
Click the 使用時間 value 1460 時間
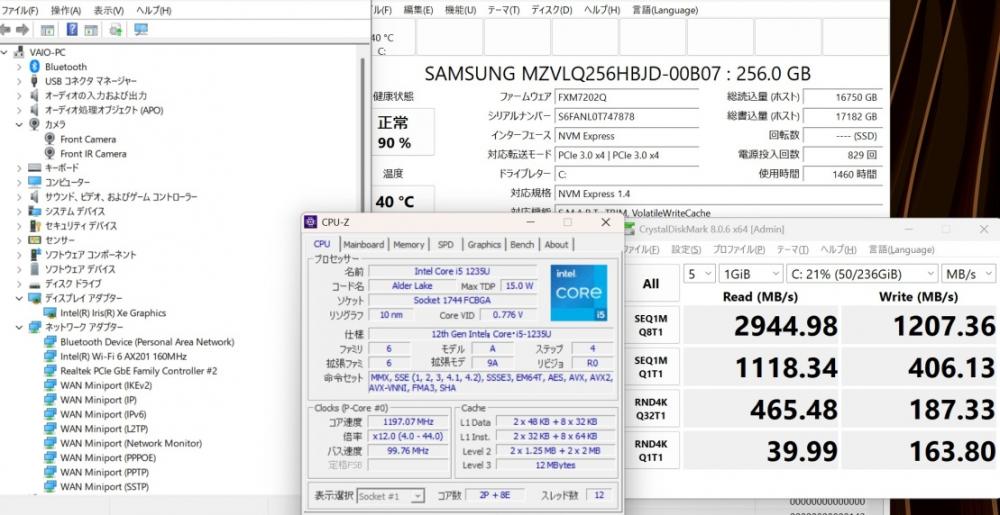(842, 174)
